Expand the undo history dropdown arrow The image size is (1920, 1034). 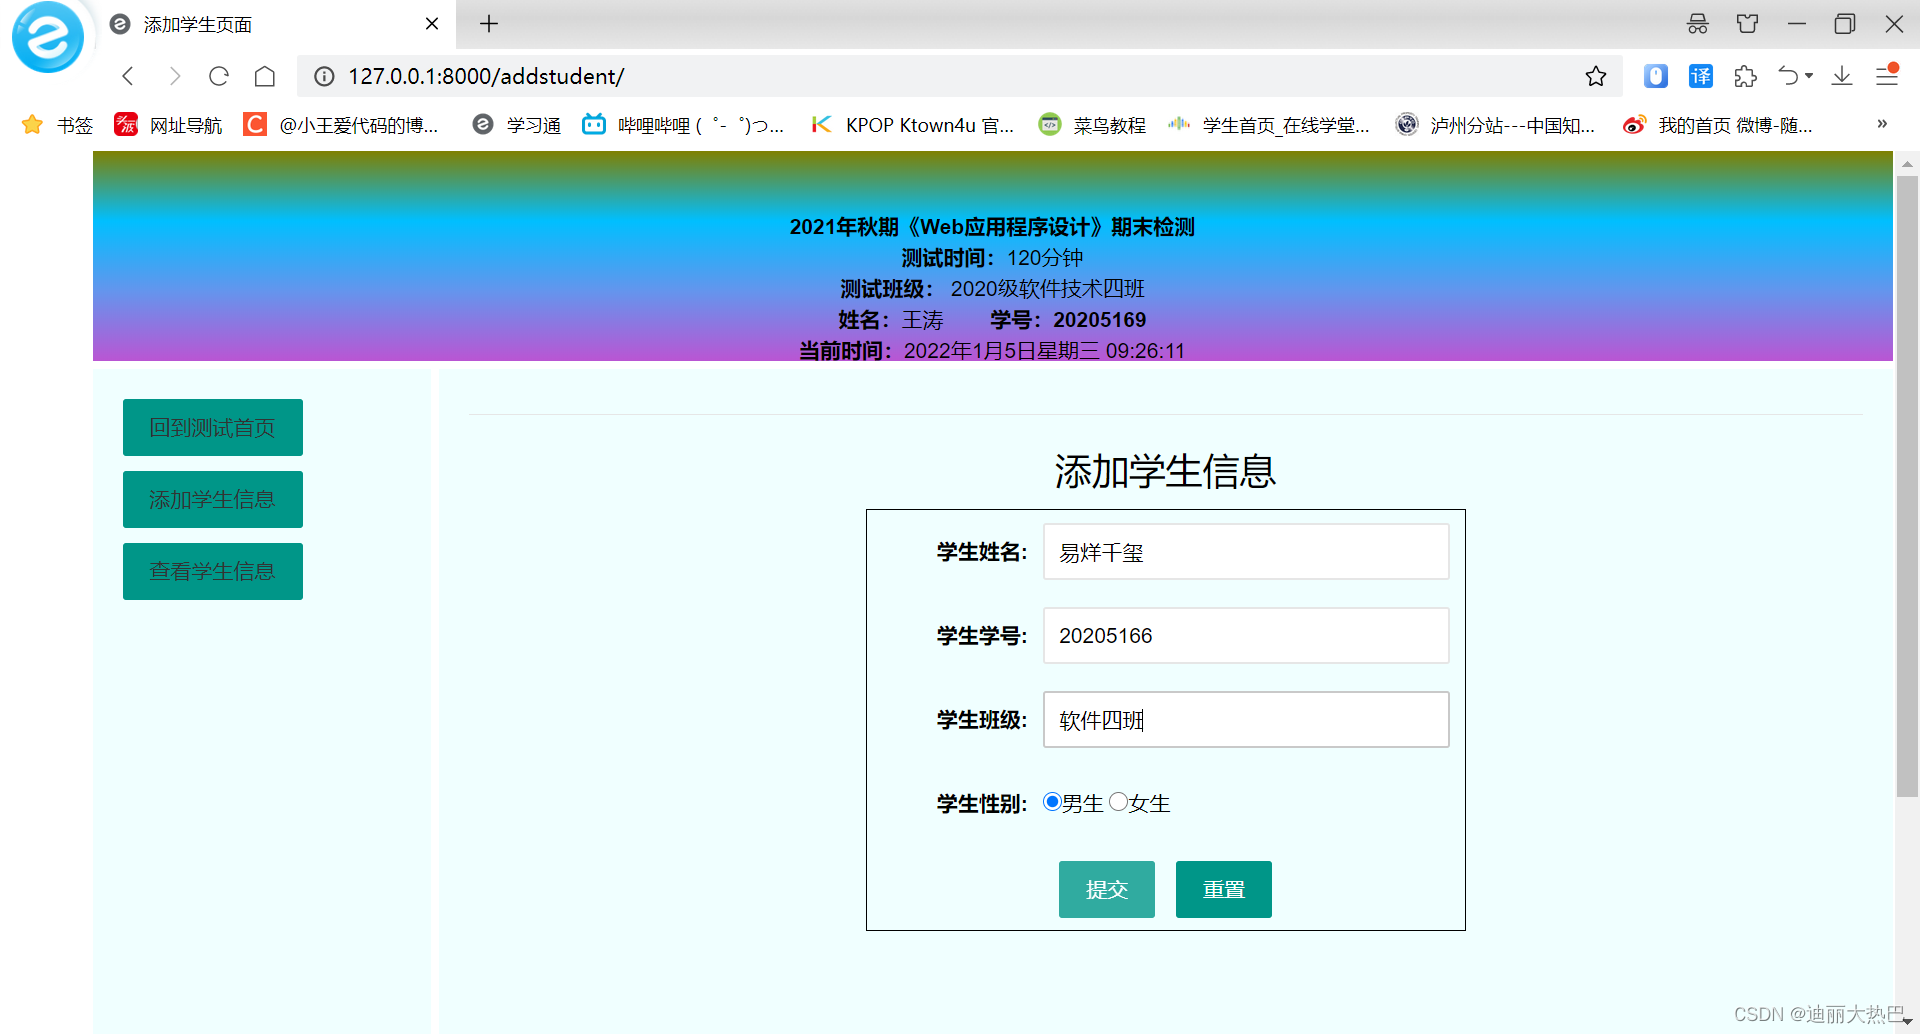[1809, 76]
